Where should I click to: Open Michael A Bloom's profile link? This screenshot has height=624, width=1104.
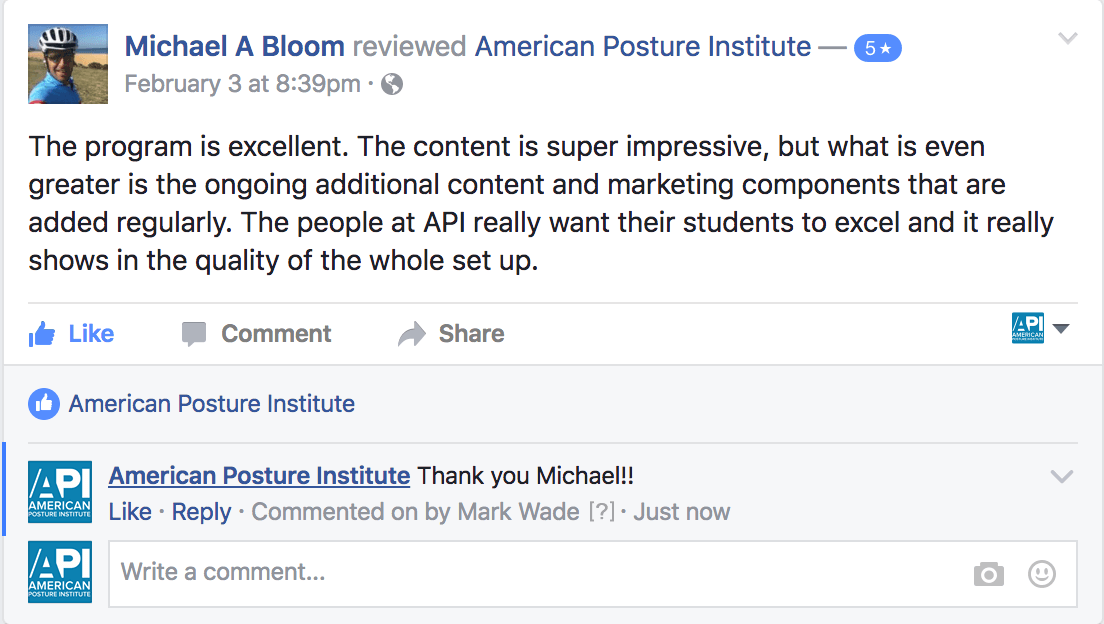pyautogui.click(x=235, y=46)
